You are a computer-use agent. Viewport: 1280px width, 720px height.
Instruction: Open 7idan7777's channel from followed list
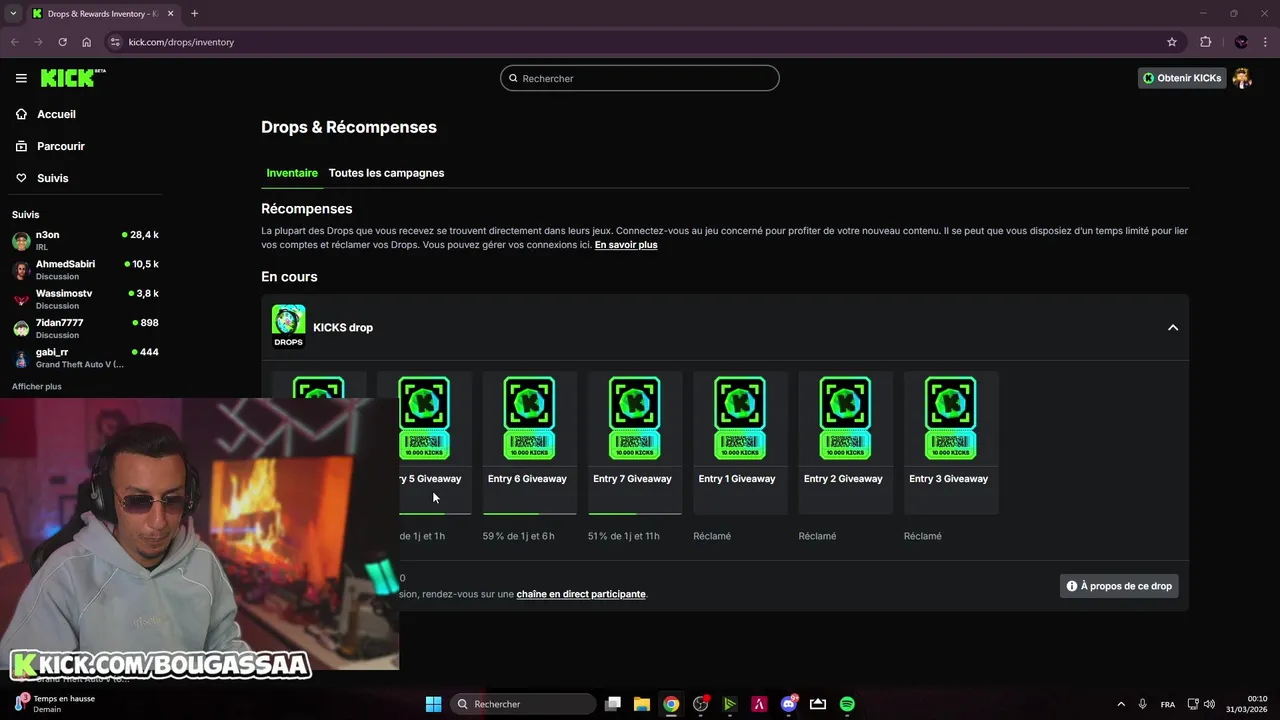85,328
